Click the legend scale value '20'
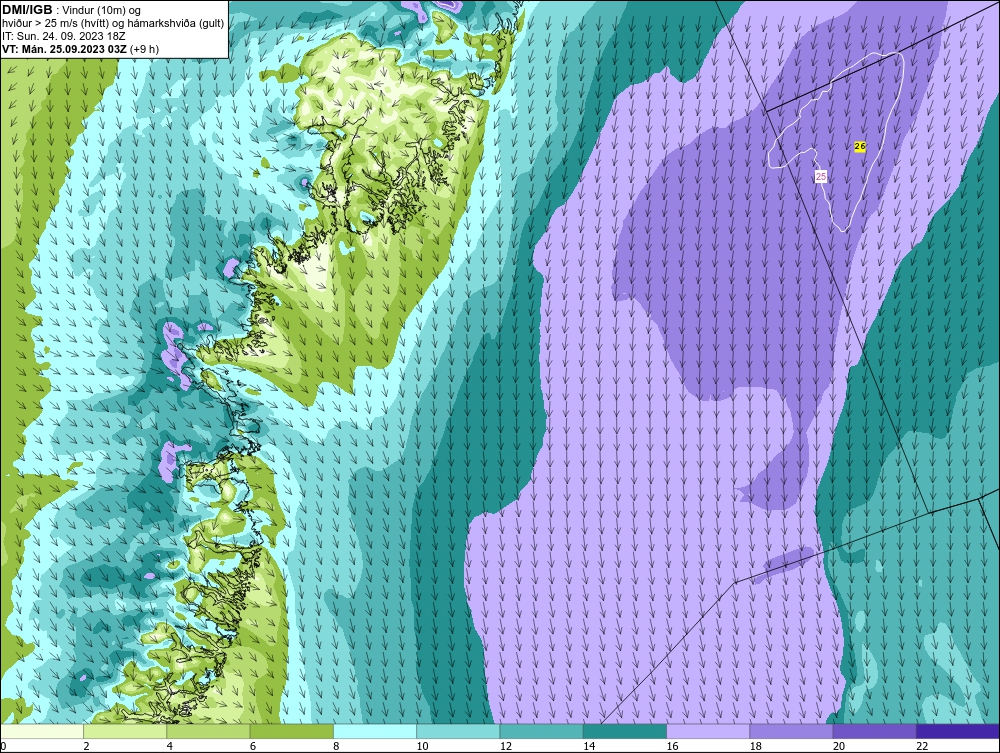This screenshot has width=1000, height=753. pyautogui.click(x=839, y=747)
